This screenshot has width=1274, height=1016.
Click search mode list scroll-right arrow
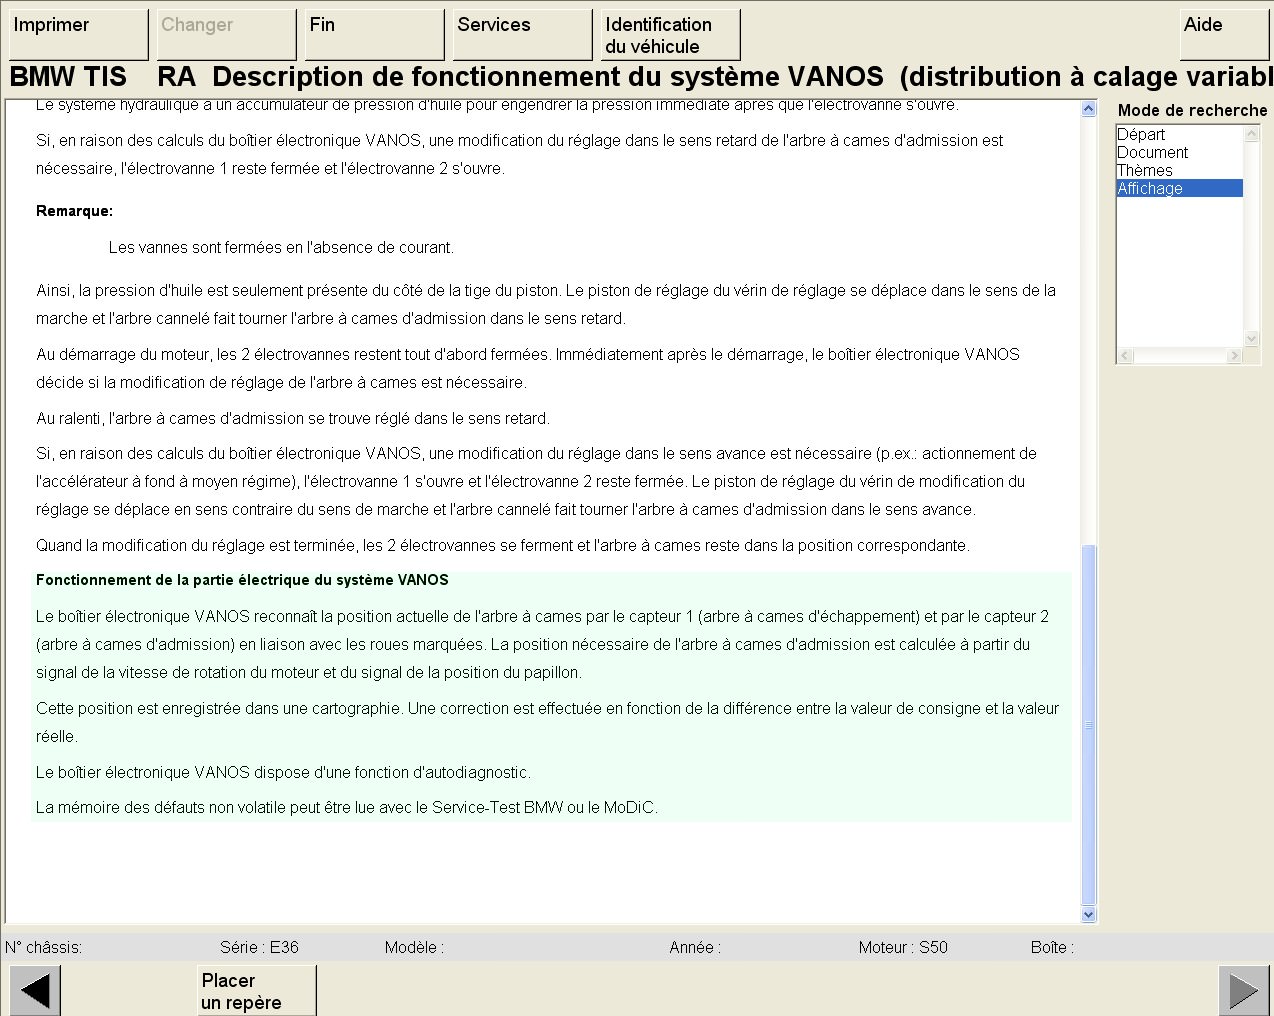tap(1234, 355)
